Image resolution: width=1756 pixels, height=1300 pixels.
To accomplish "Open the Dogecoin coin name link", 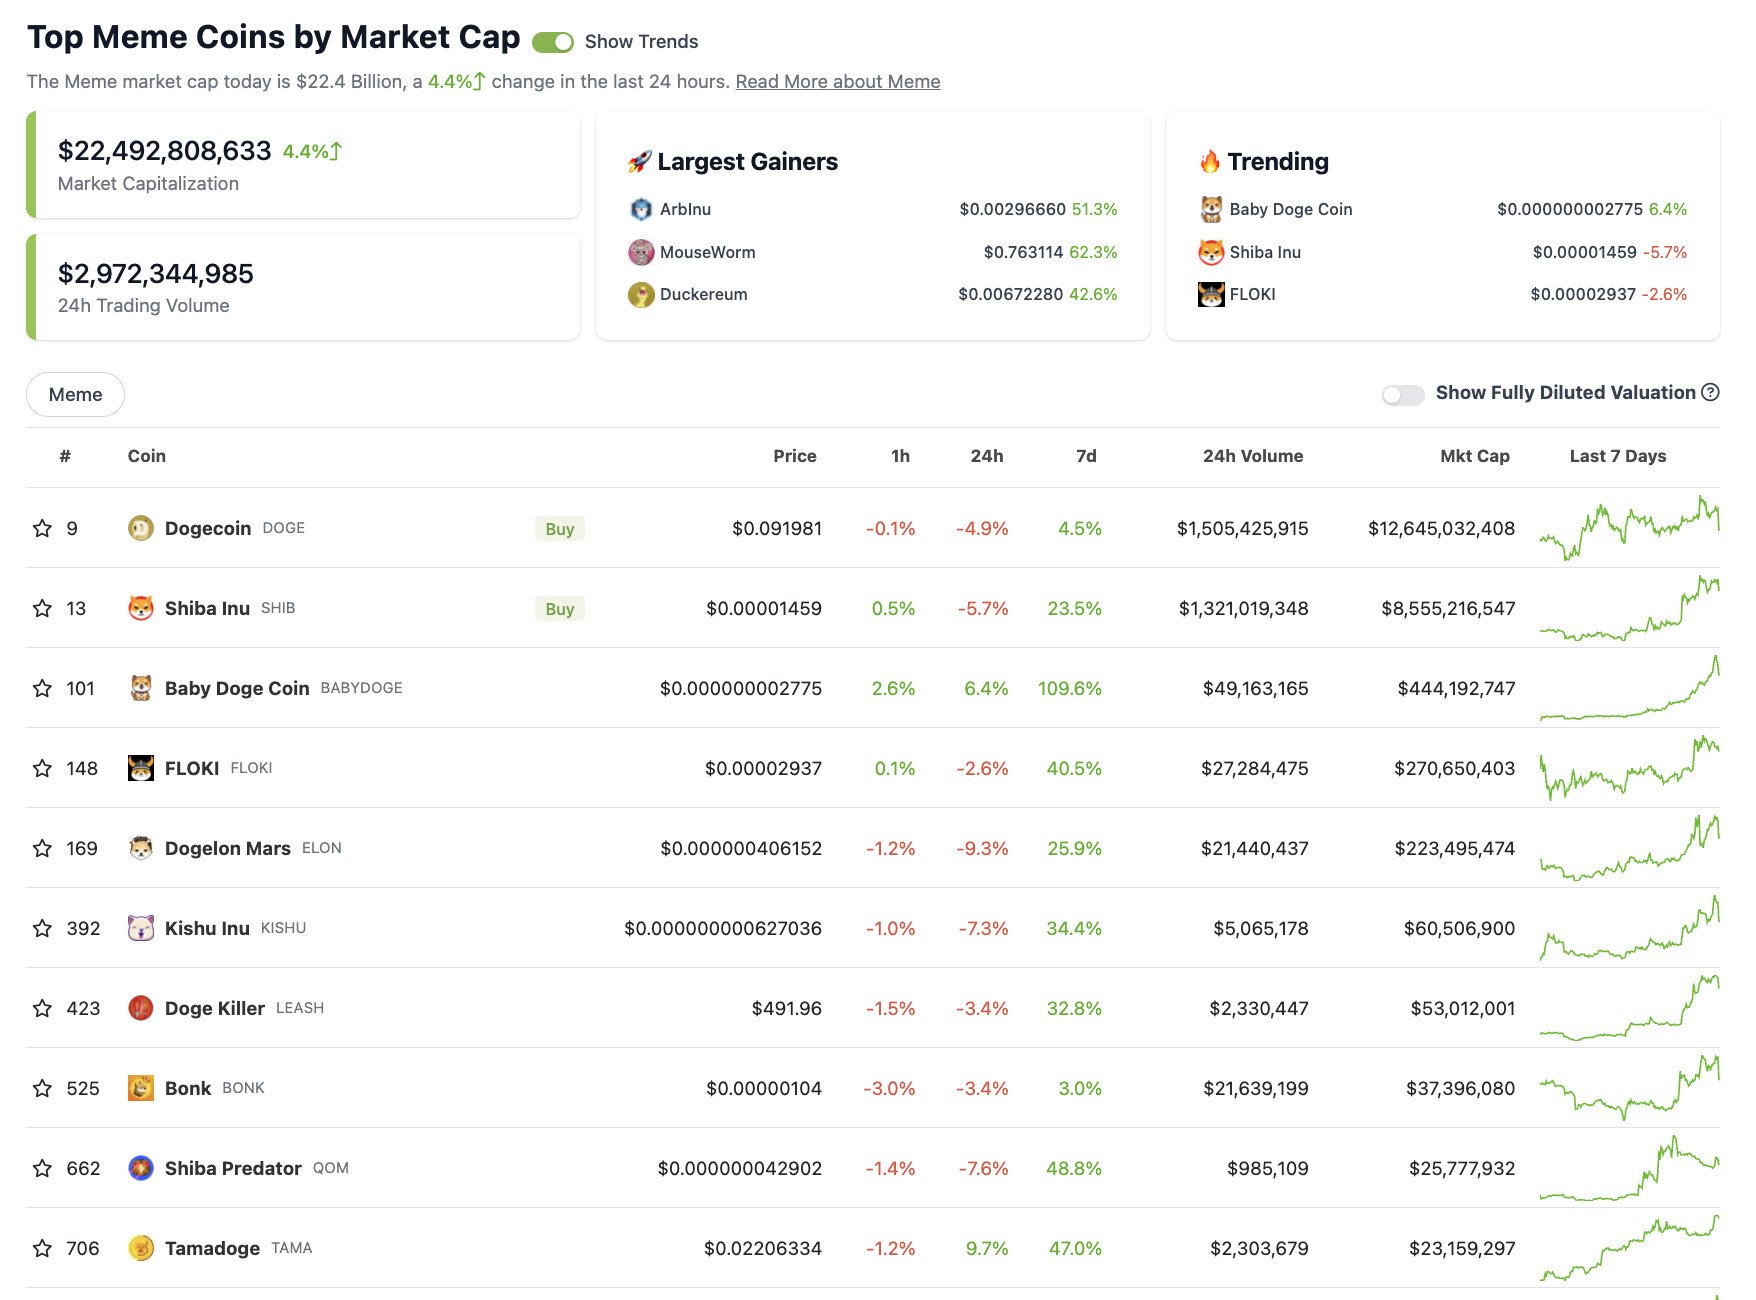I will (x=208, y=528).
